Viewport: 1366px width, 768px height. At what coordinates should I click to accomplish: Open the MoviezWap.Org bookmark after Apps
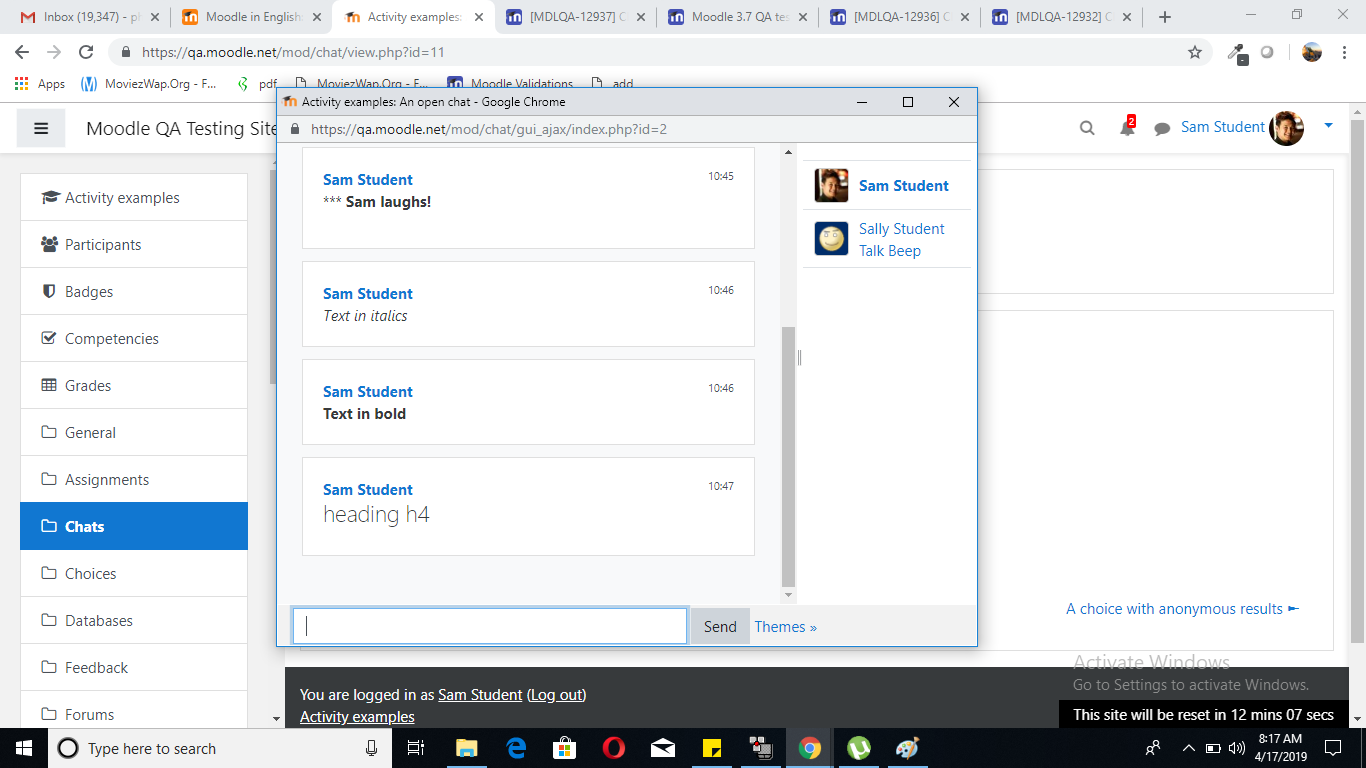point(149,84)
